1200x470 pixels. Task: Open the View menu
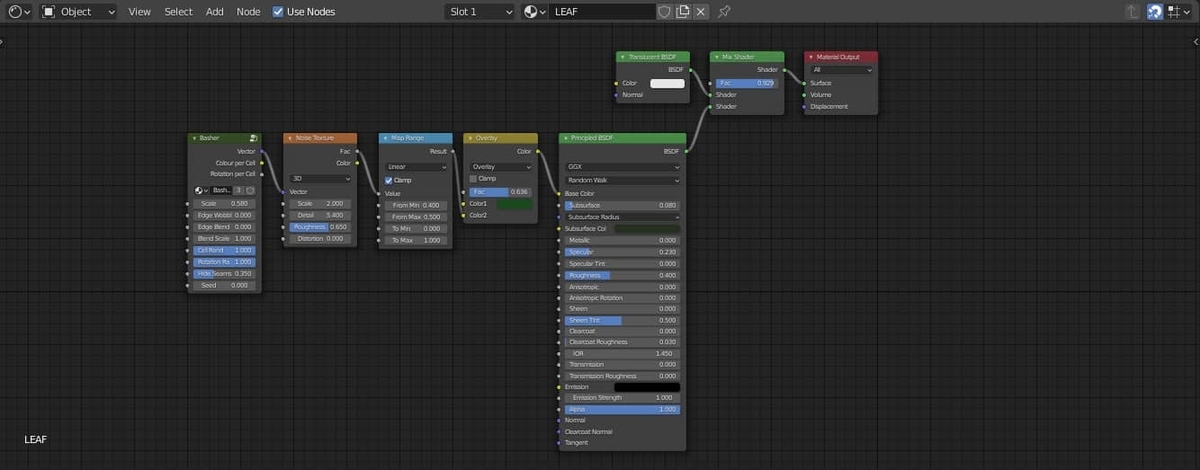coord(140,11)
